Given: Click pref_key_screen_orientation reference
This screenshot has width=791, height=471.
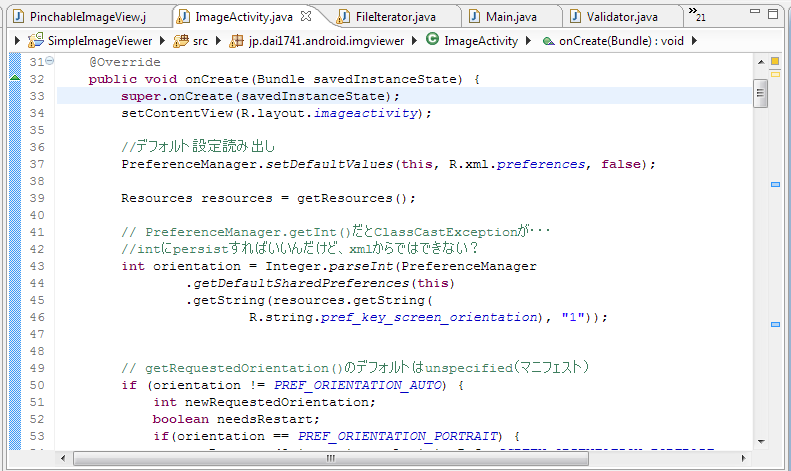Looking at the screenshot, I should click(429, 317).
